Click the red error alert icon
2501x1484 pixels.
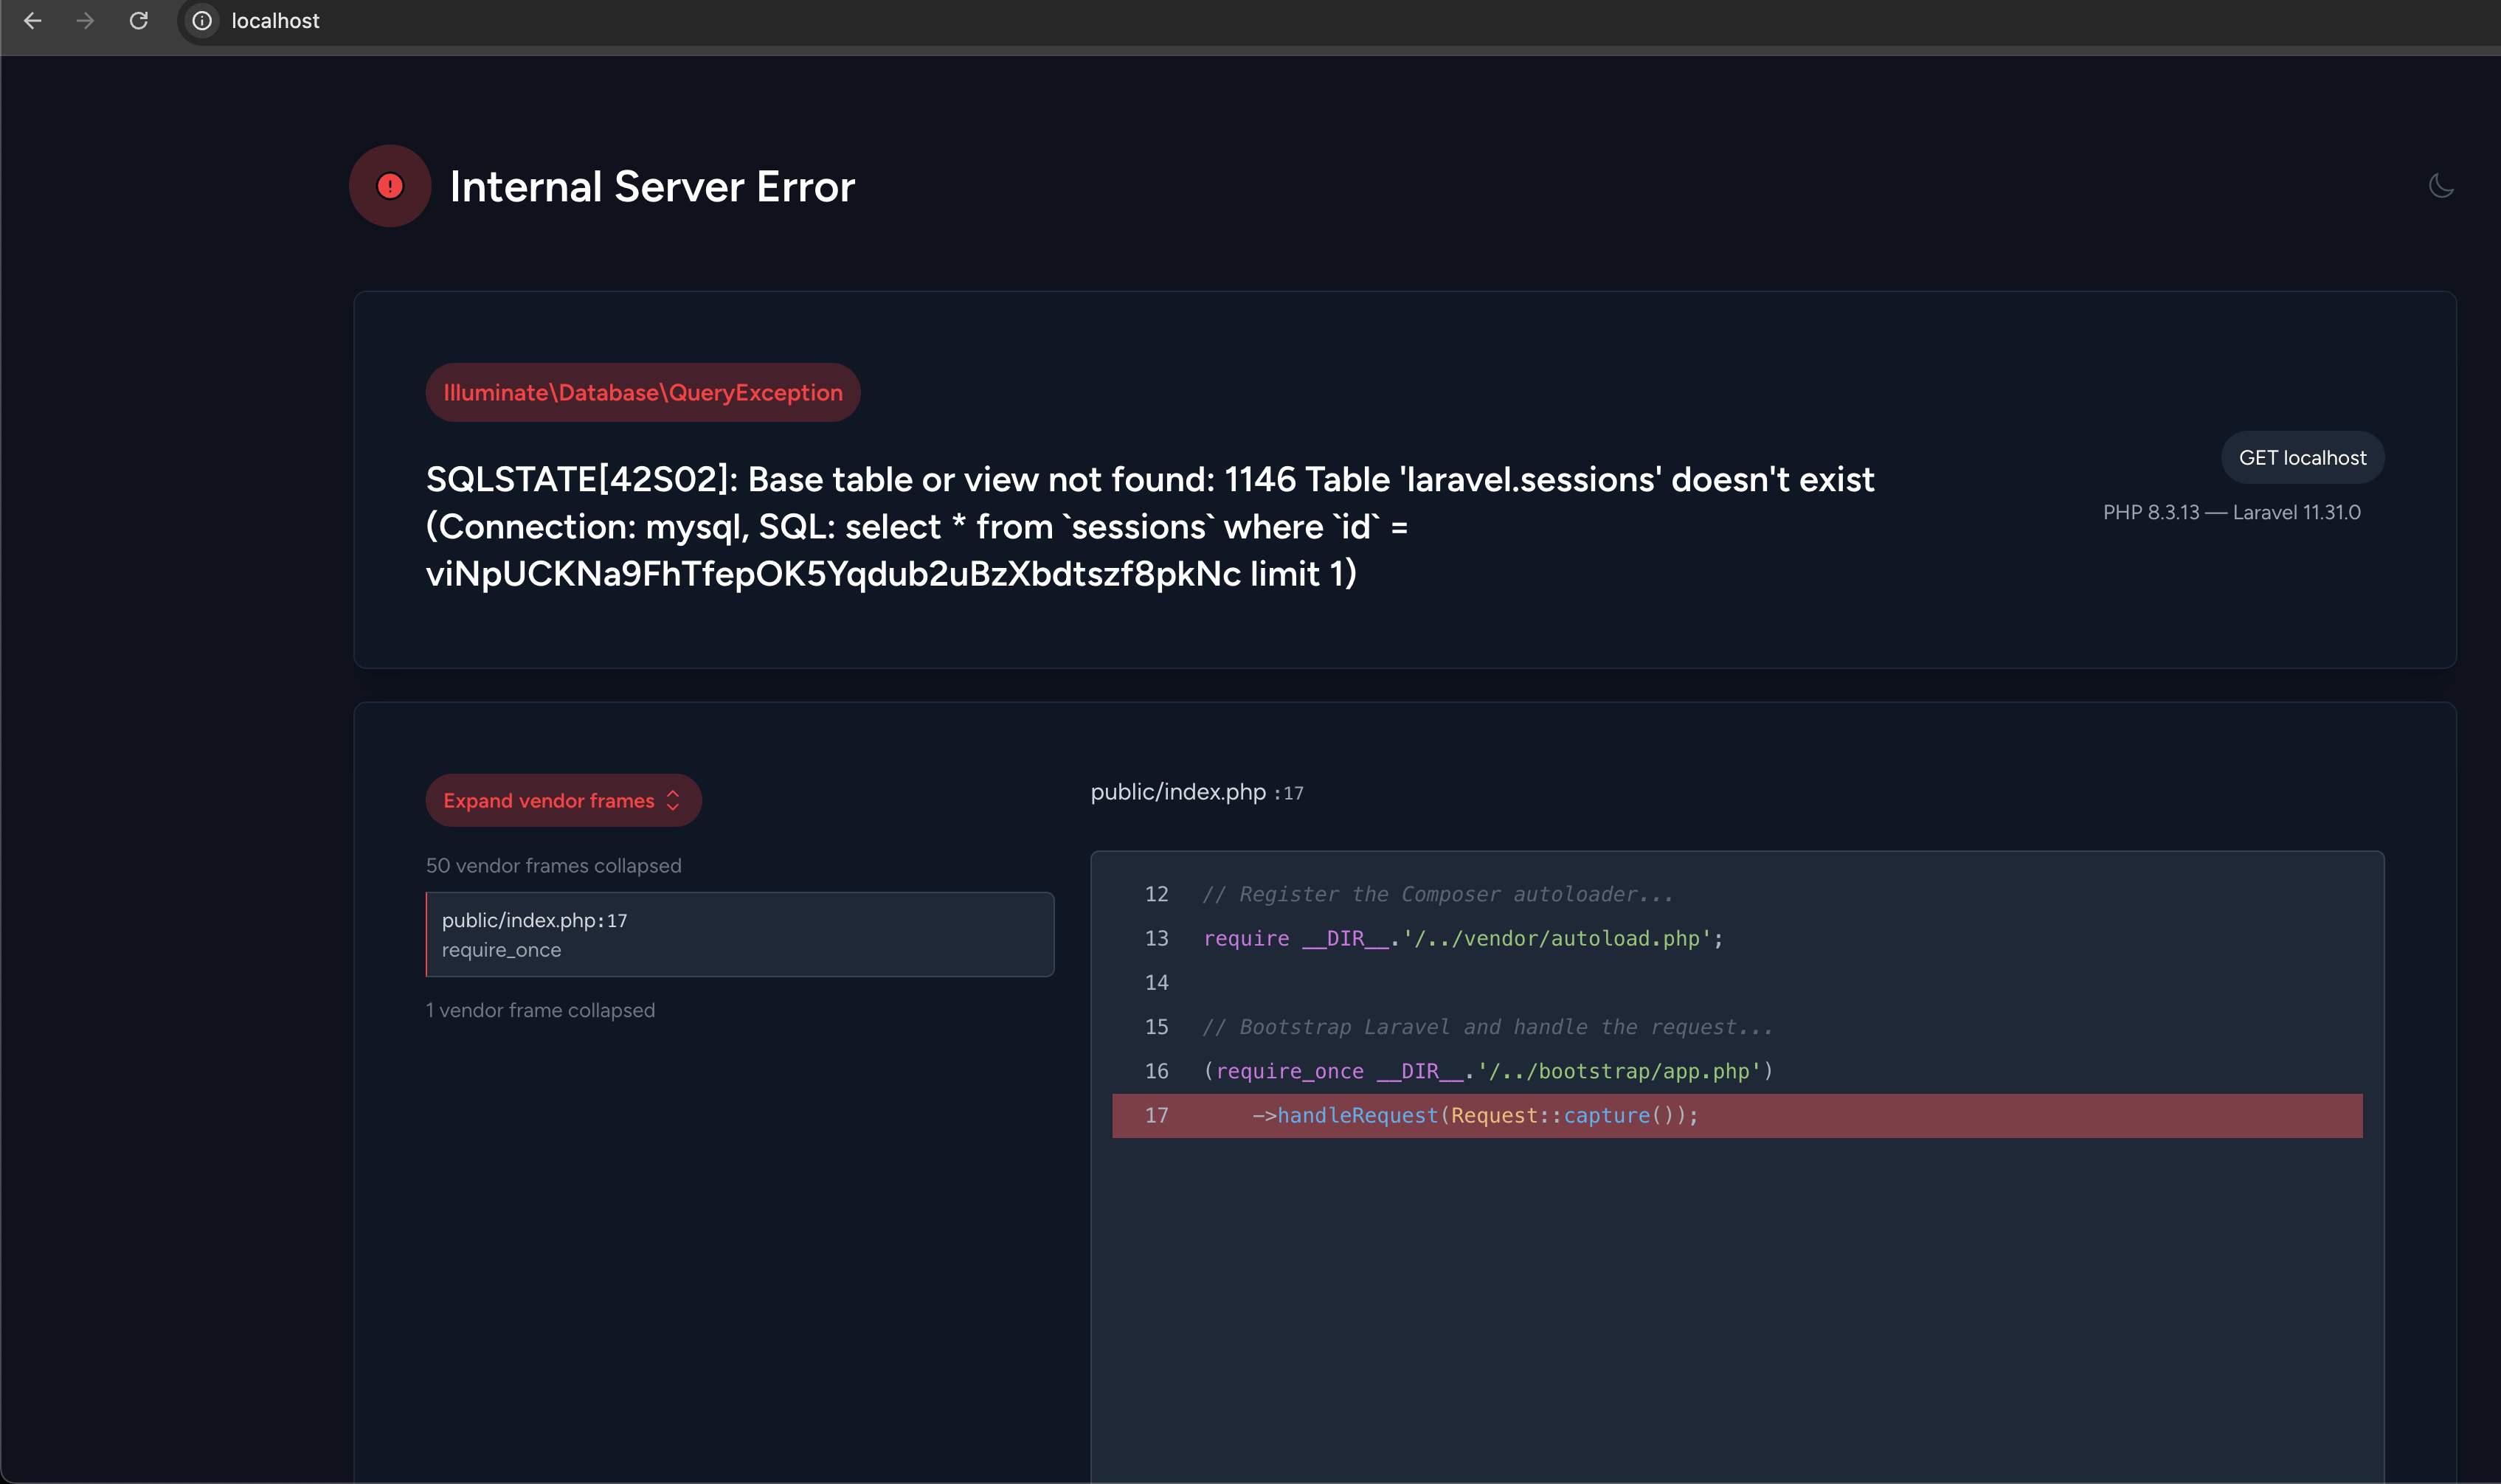[x=390, y=186]
